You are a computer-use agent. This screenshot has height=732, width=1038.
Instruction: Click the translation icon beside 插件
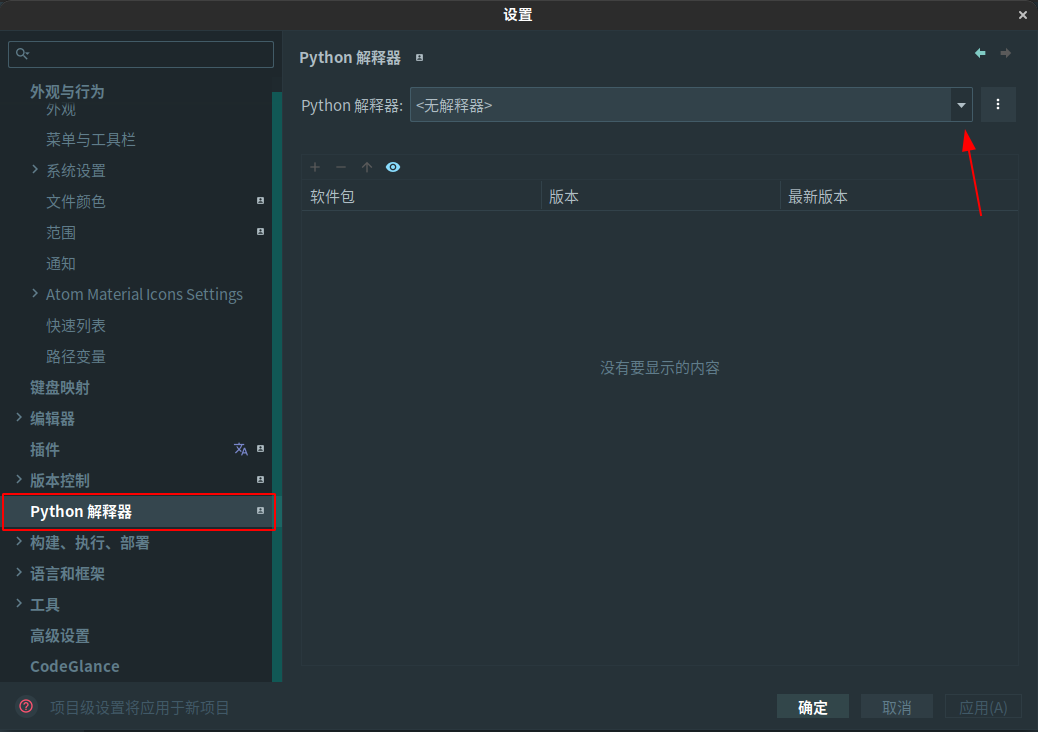241,449
